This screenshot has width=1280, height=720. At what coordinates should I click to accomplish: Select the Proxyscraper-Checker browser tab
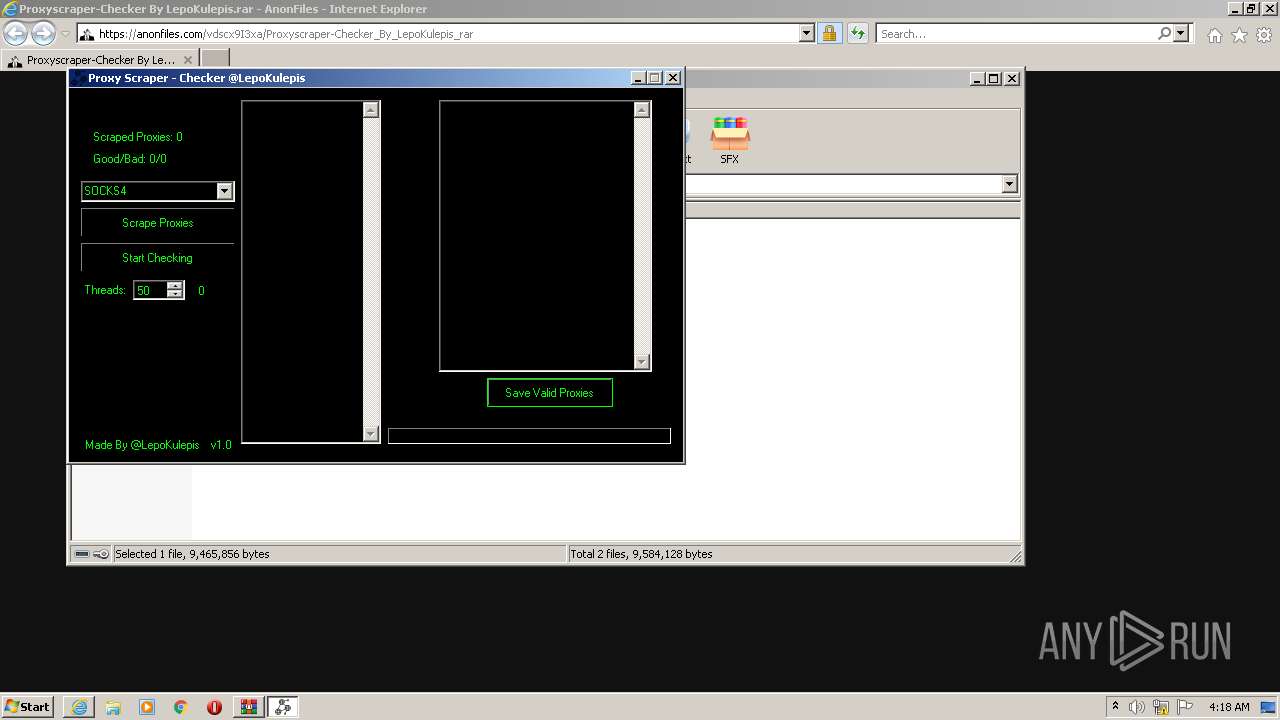pos(100,60)
